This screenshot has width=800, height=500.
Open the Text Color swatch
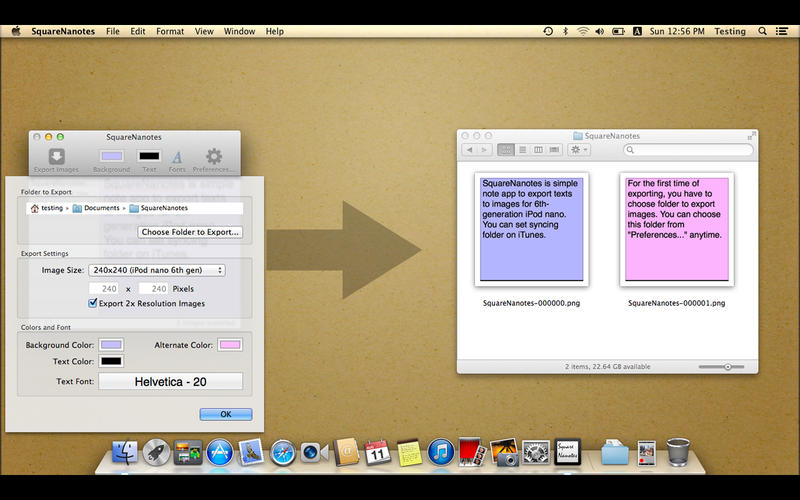[111, 361]
